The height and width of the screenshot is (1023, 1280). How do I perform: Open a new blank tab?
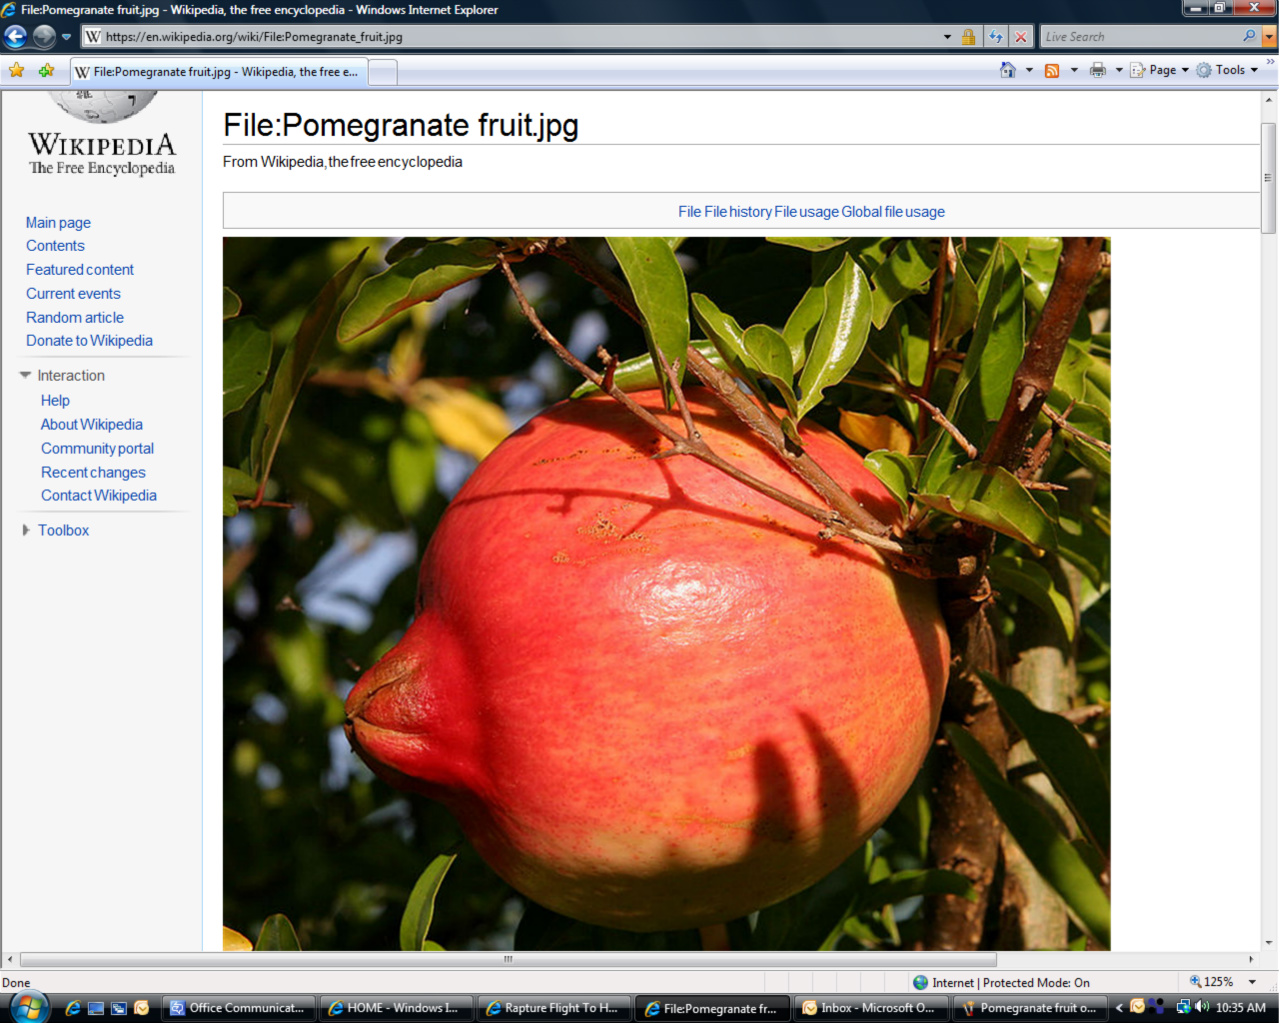click(383, 72)
